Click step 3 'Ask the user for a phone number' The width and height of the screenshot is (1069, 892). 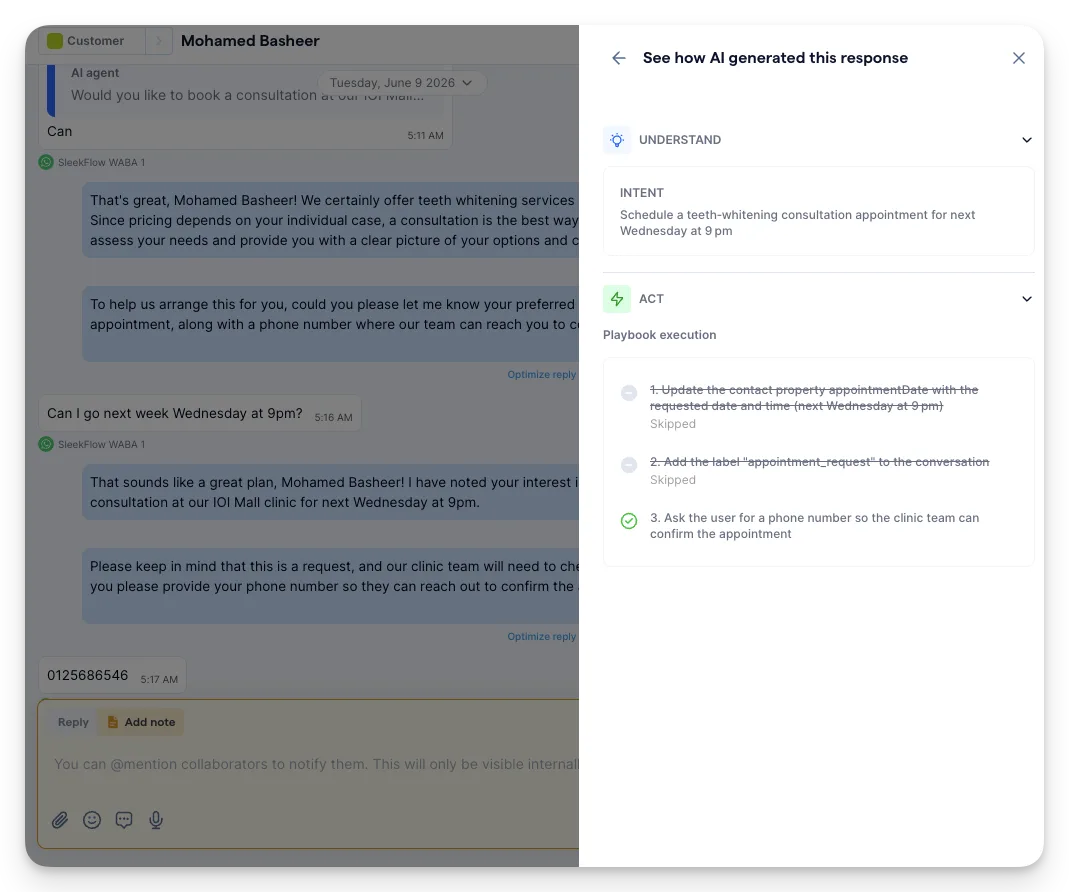[x=814, y=526]
